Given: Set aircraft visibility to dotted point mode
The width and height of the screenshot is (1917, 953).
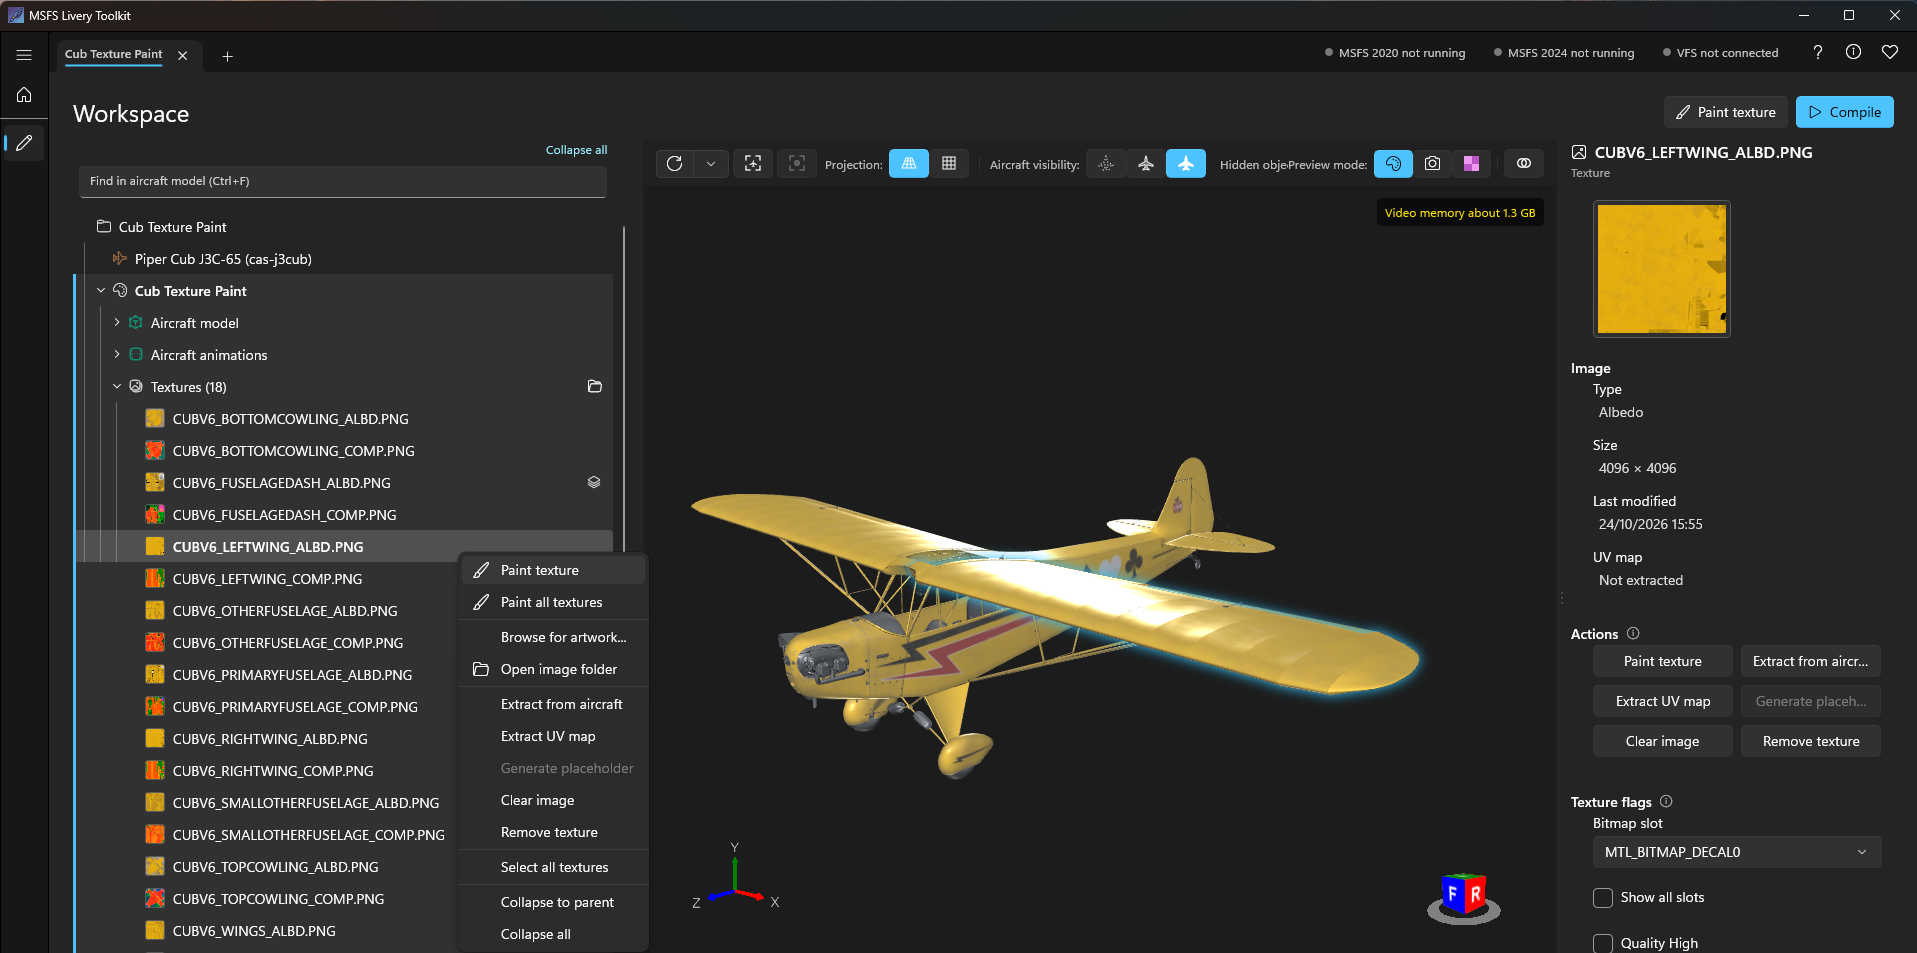Looking at the screenshot, I should click(x=1106, y=164).
